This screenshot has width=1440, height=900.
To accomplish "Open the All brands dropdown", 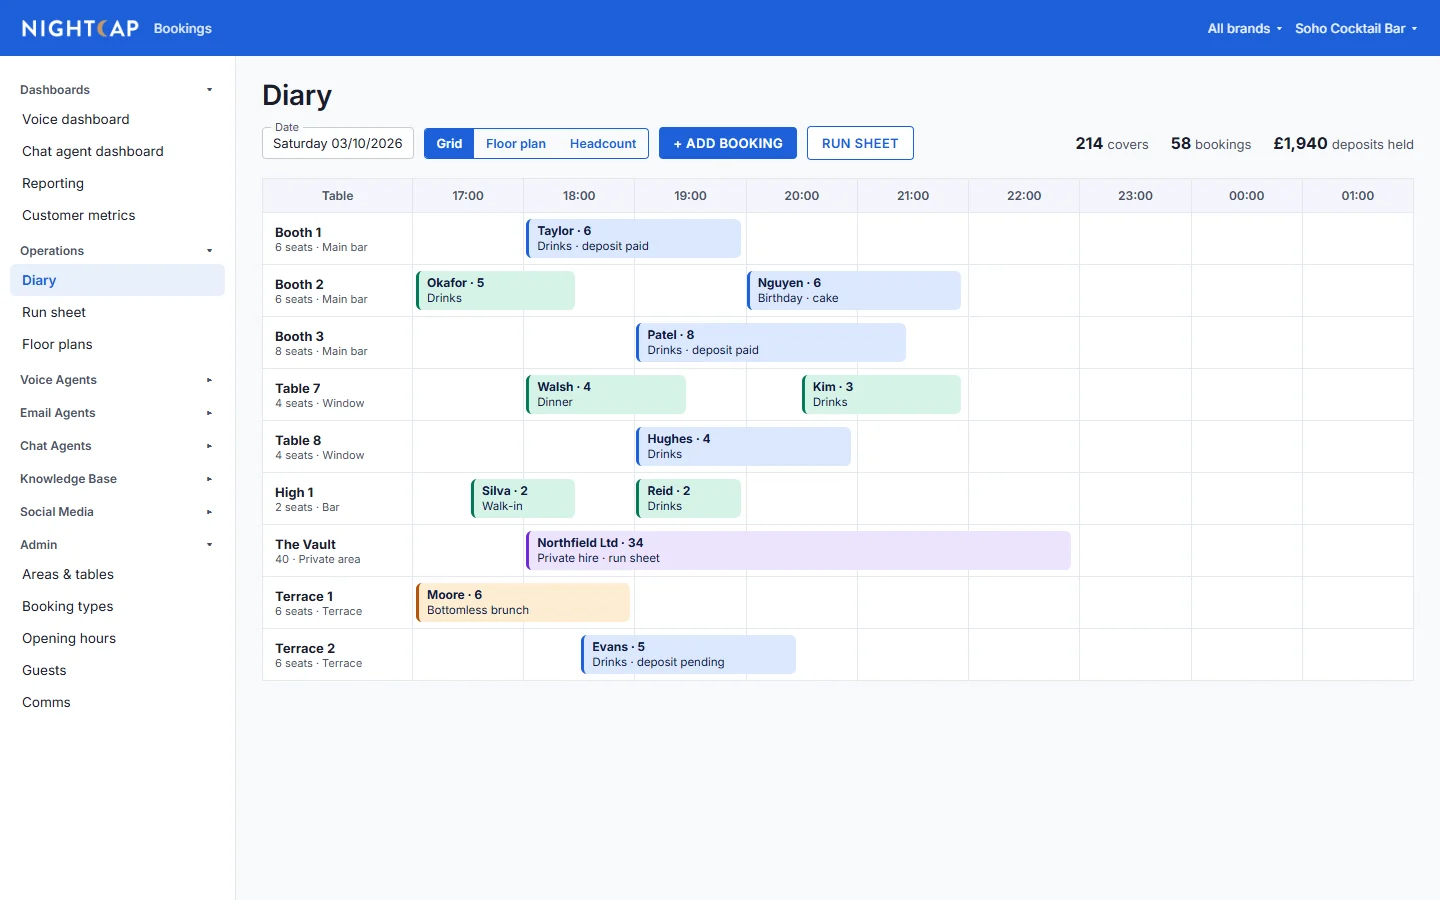I will (x=1244, y=28).
